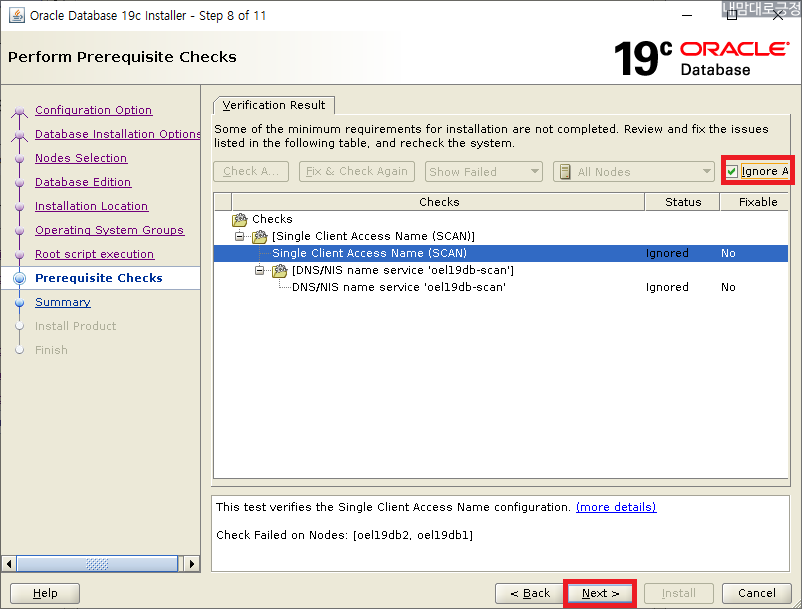Click the Back button
This screenshot has height=609, width=802.
[530, 593]
